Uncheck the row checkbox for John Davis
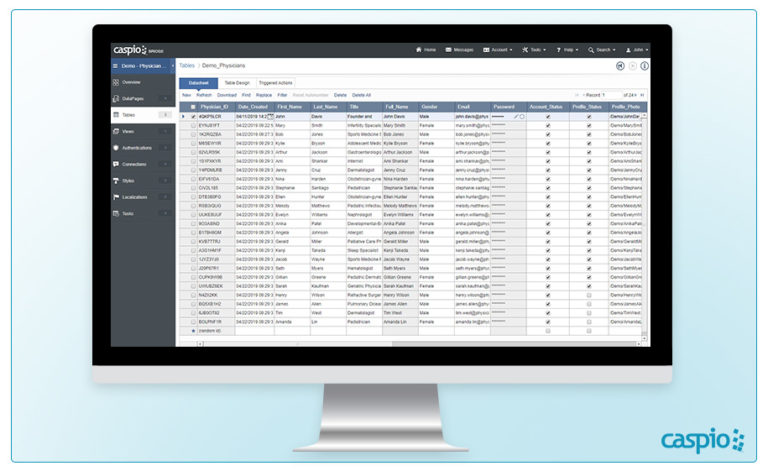The image size is (768, 471). [x=193, y=117]
